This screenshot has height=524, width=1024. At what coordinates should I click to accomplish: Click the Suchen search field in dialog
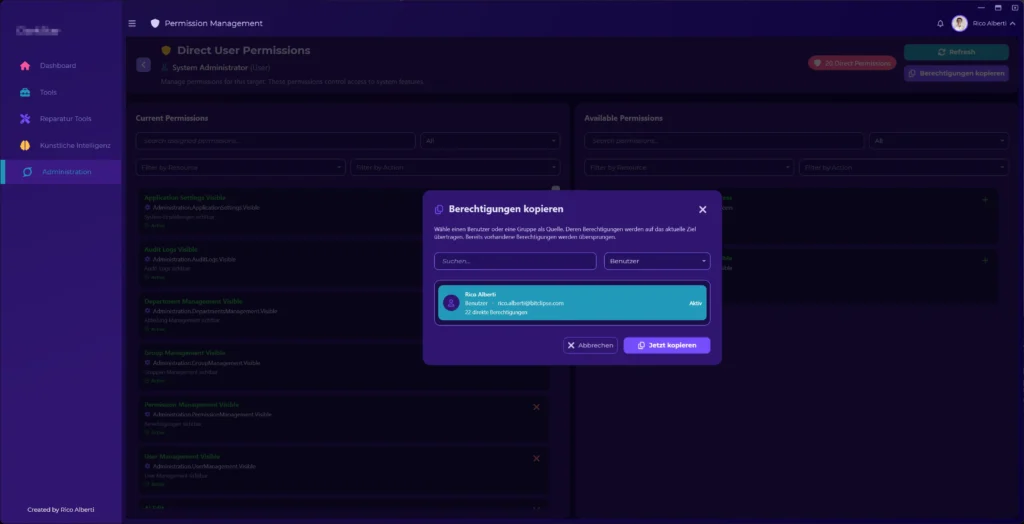point(515,261)
